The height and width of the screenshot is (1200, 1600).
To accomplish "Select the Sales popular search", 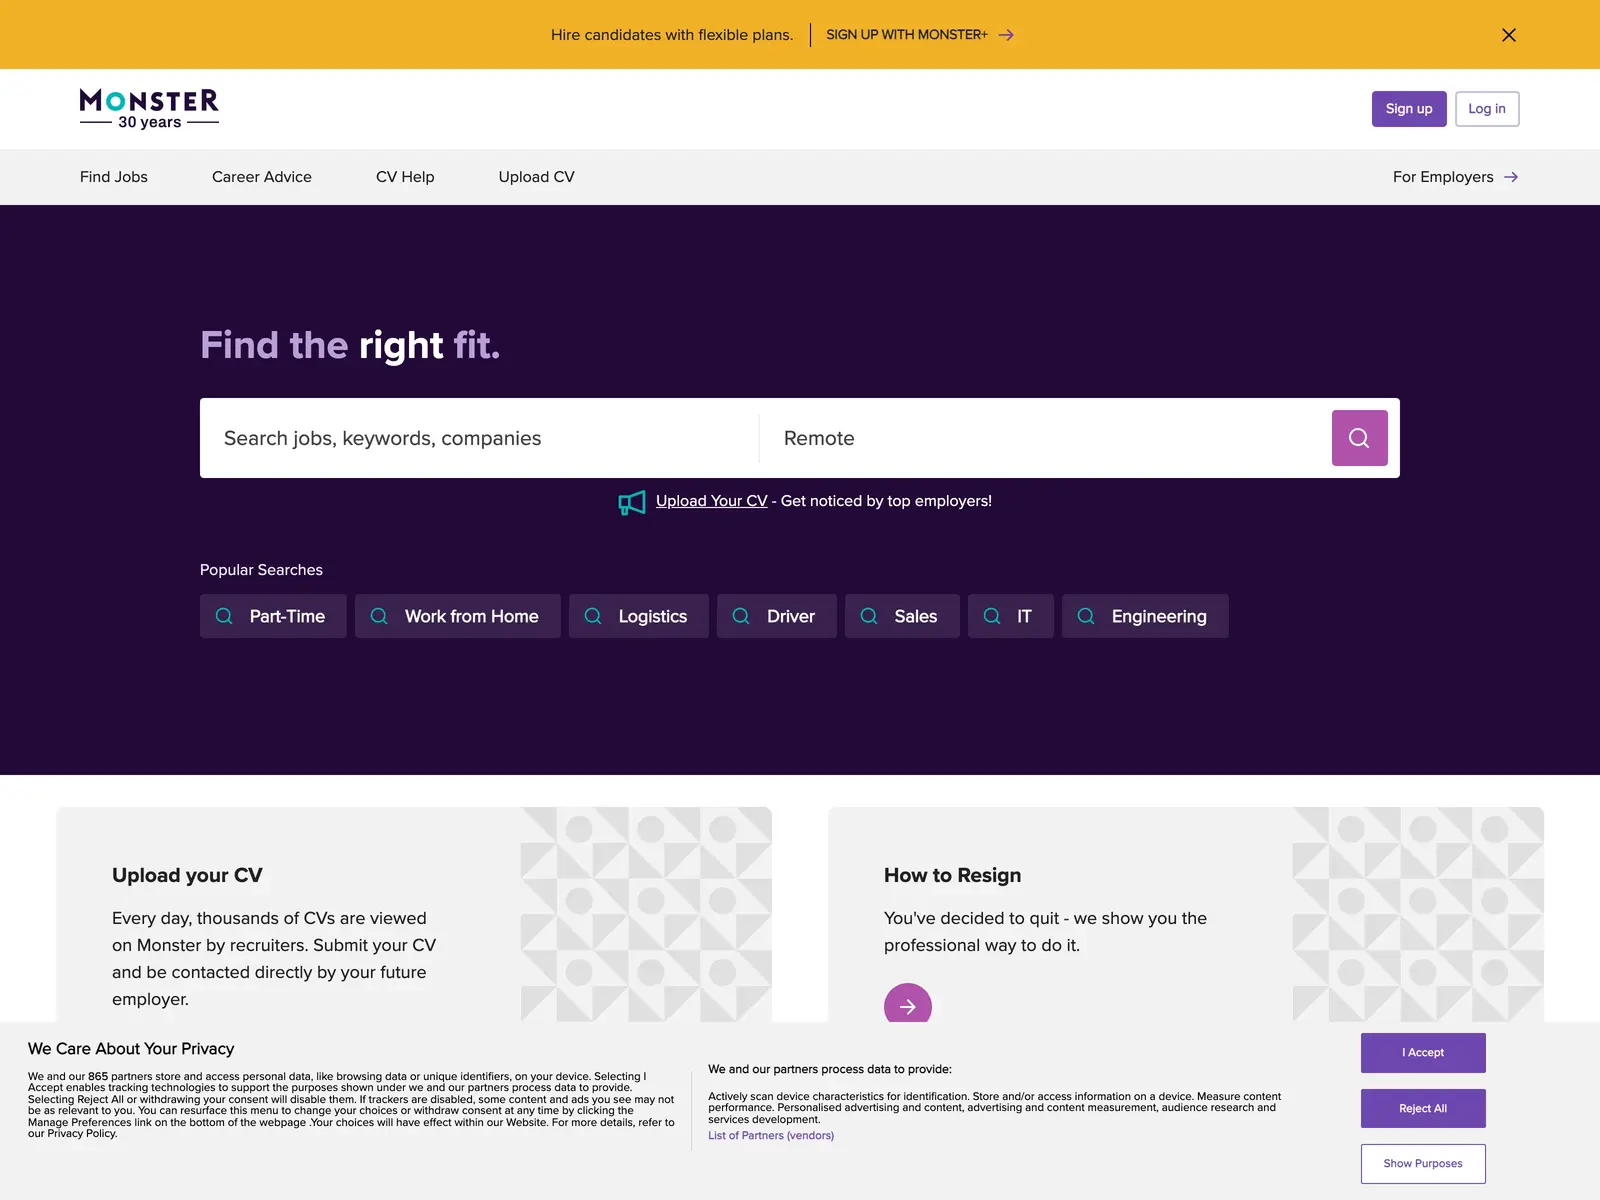I will click(x=902, y=616).
